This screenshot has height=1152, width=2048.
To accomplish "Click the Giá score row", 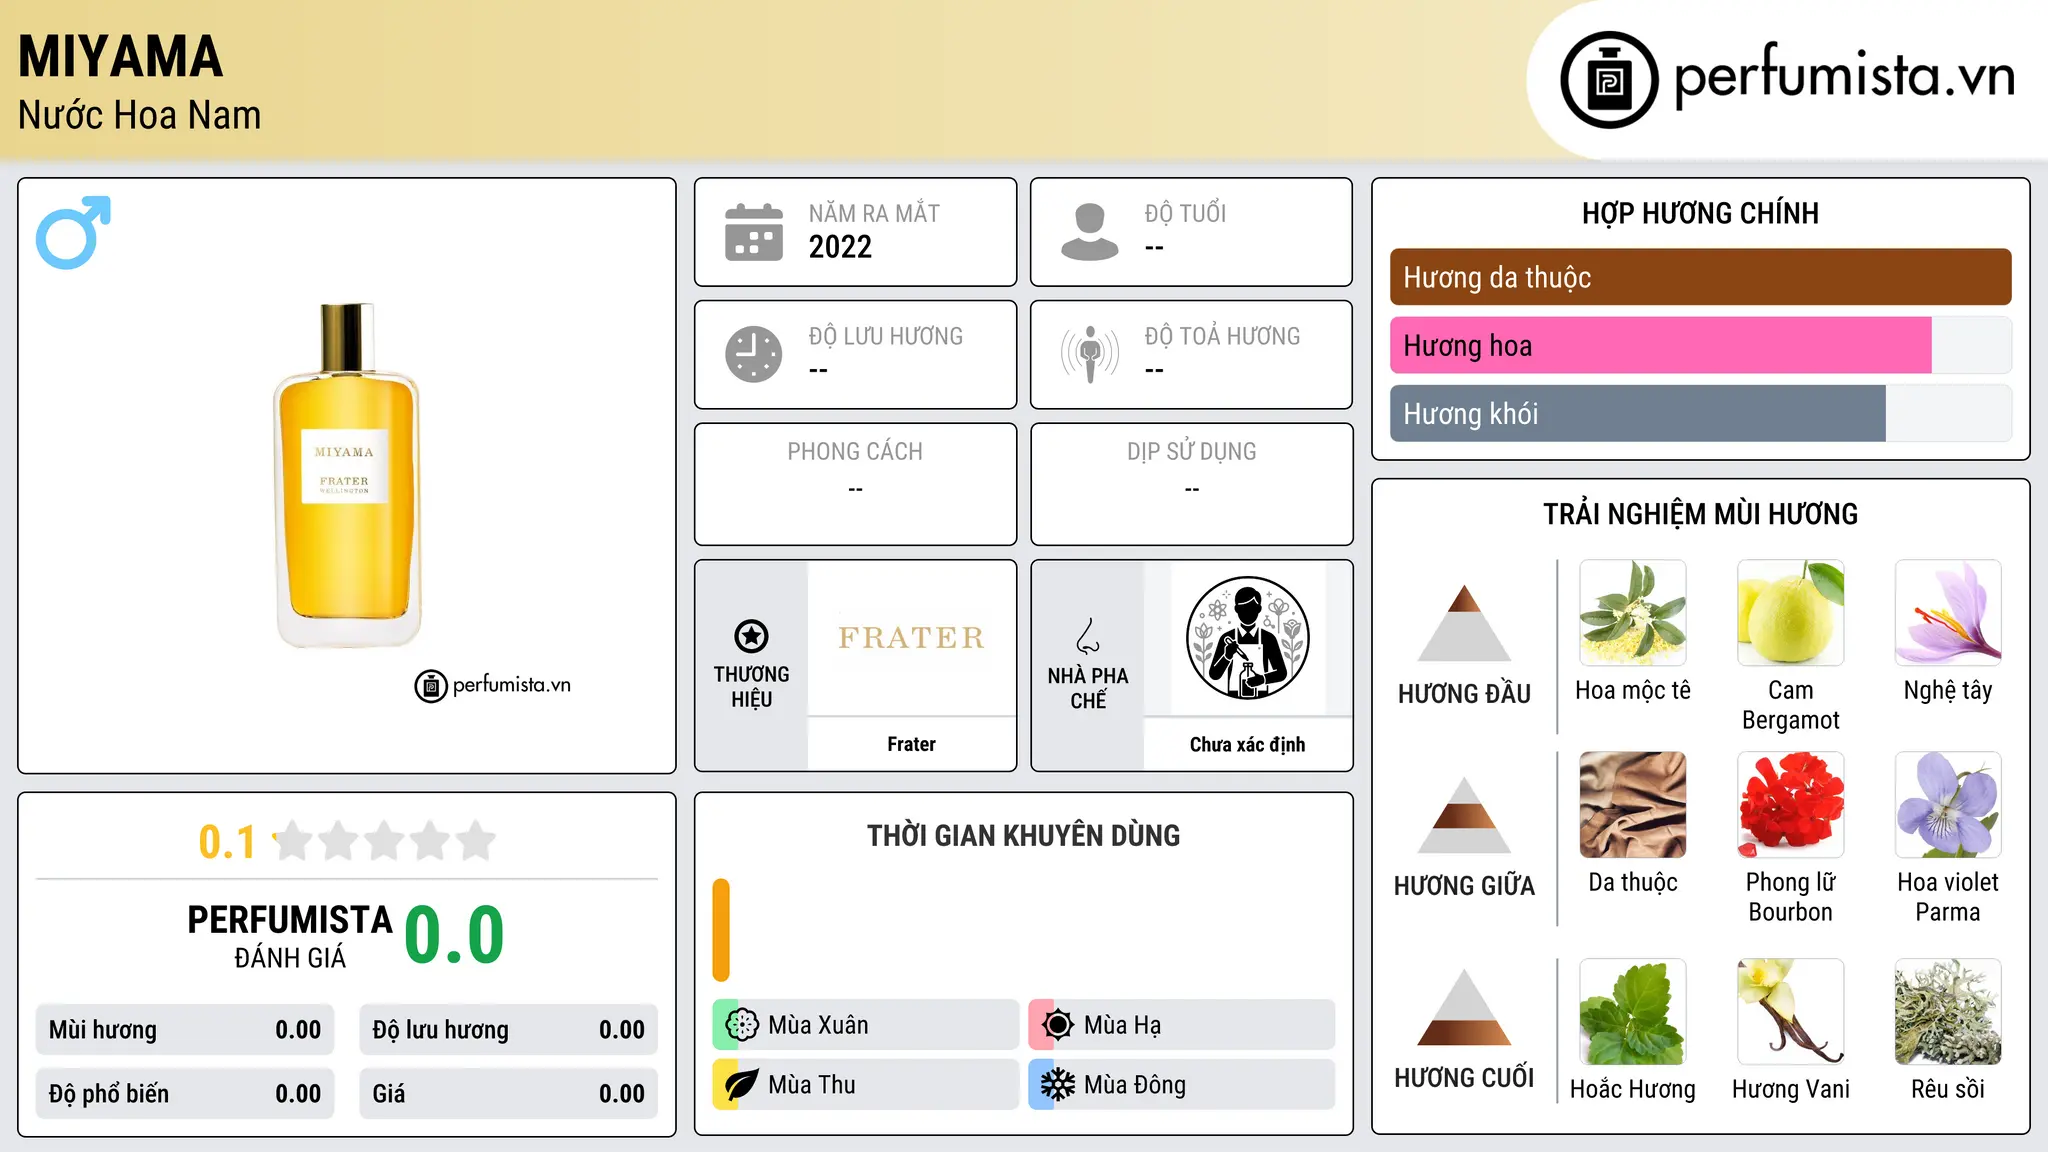I will [x=508, y=1094].
